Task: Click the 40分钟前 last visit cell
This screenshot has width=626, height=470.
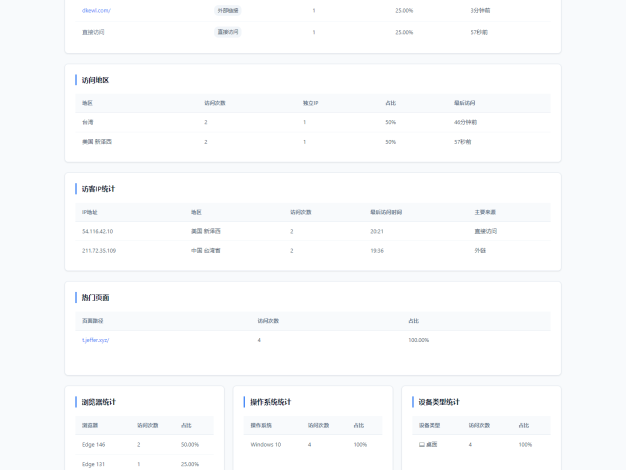Action: pos(466,122)
